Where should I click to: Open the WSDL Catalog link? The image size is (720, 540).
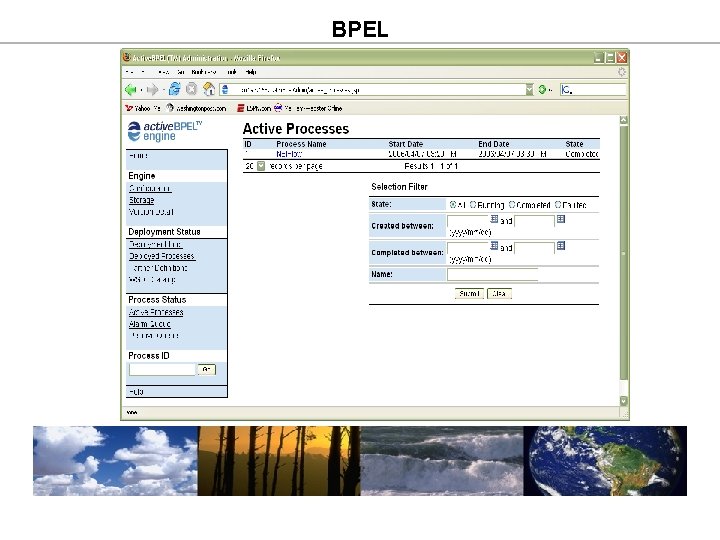152,280
